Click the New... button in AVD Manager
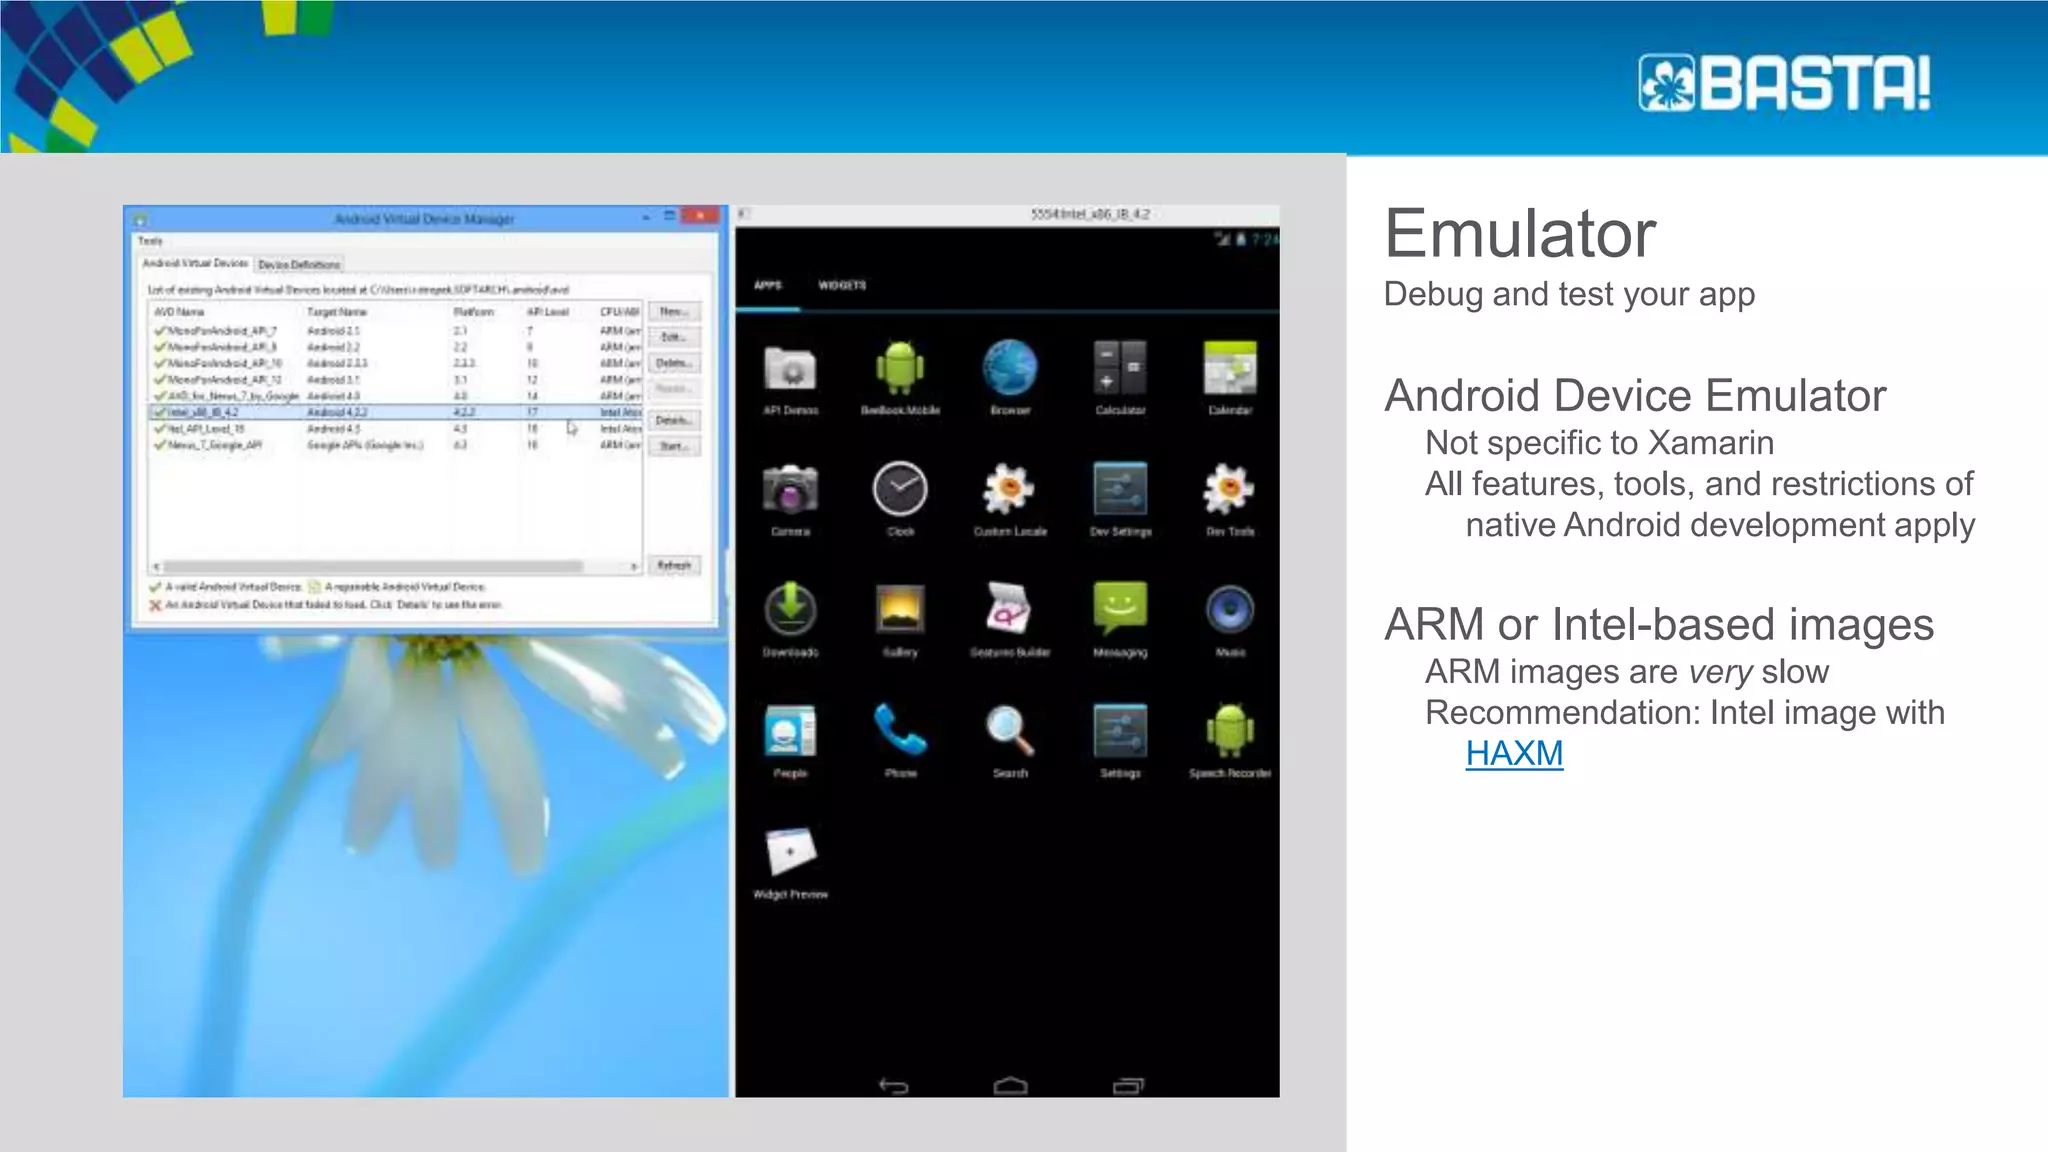This screenshot has width=2048, height=1152. click(674, 312)
